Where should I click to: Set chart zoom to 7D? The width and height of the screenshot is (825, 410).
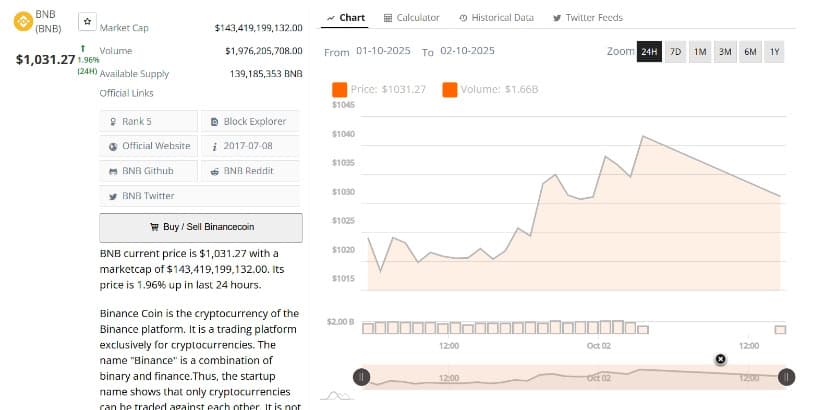[675, 51]
